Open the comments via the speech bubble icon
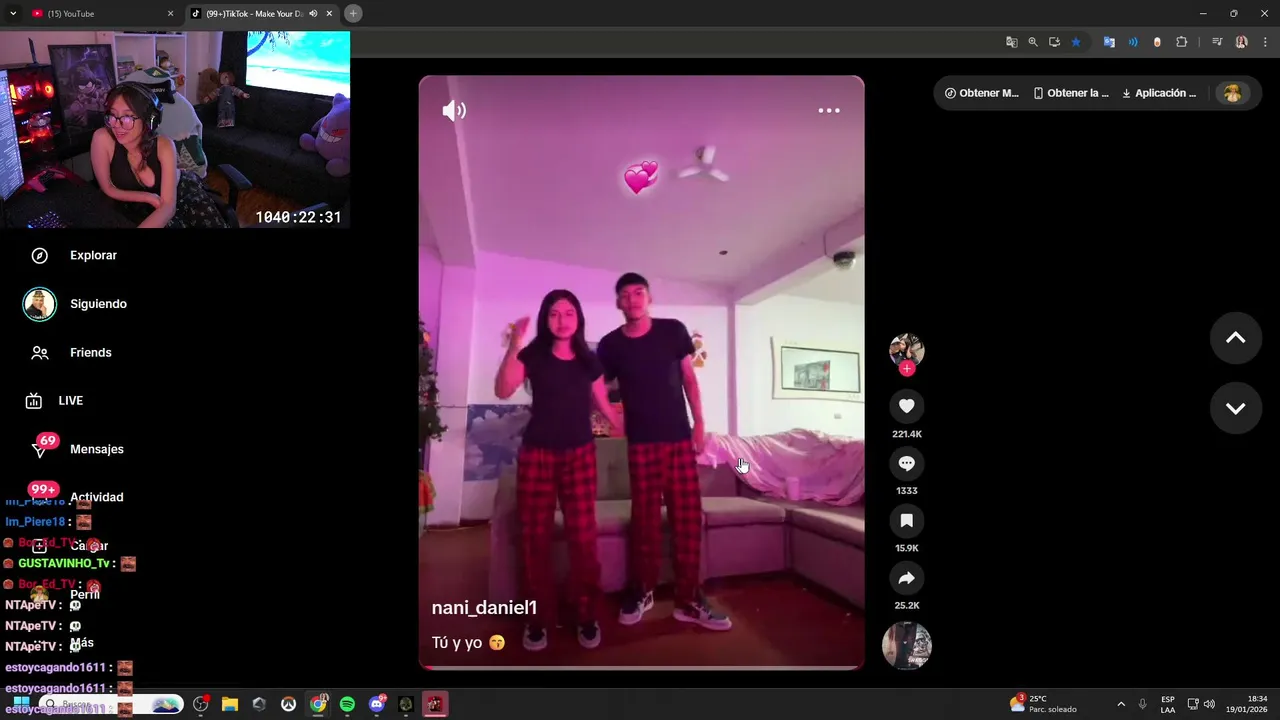 (x=907, y=463)
